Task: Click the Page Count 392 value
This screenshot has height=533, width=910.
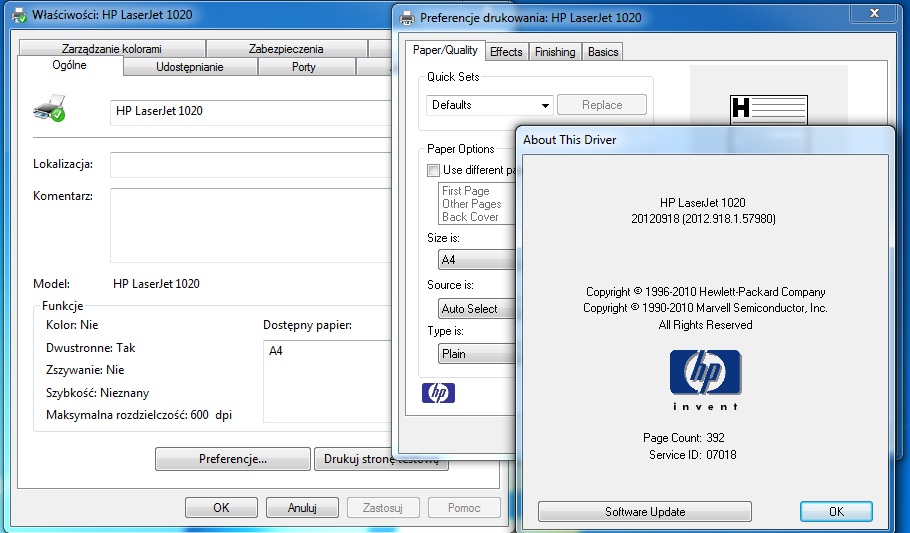Action: [716, 438]
